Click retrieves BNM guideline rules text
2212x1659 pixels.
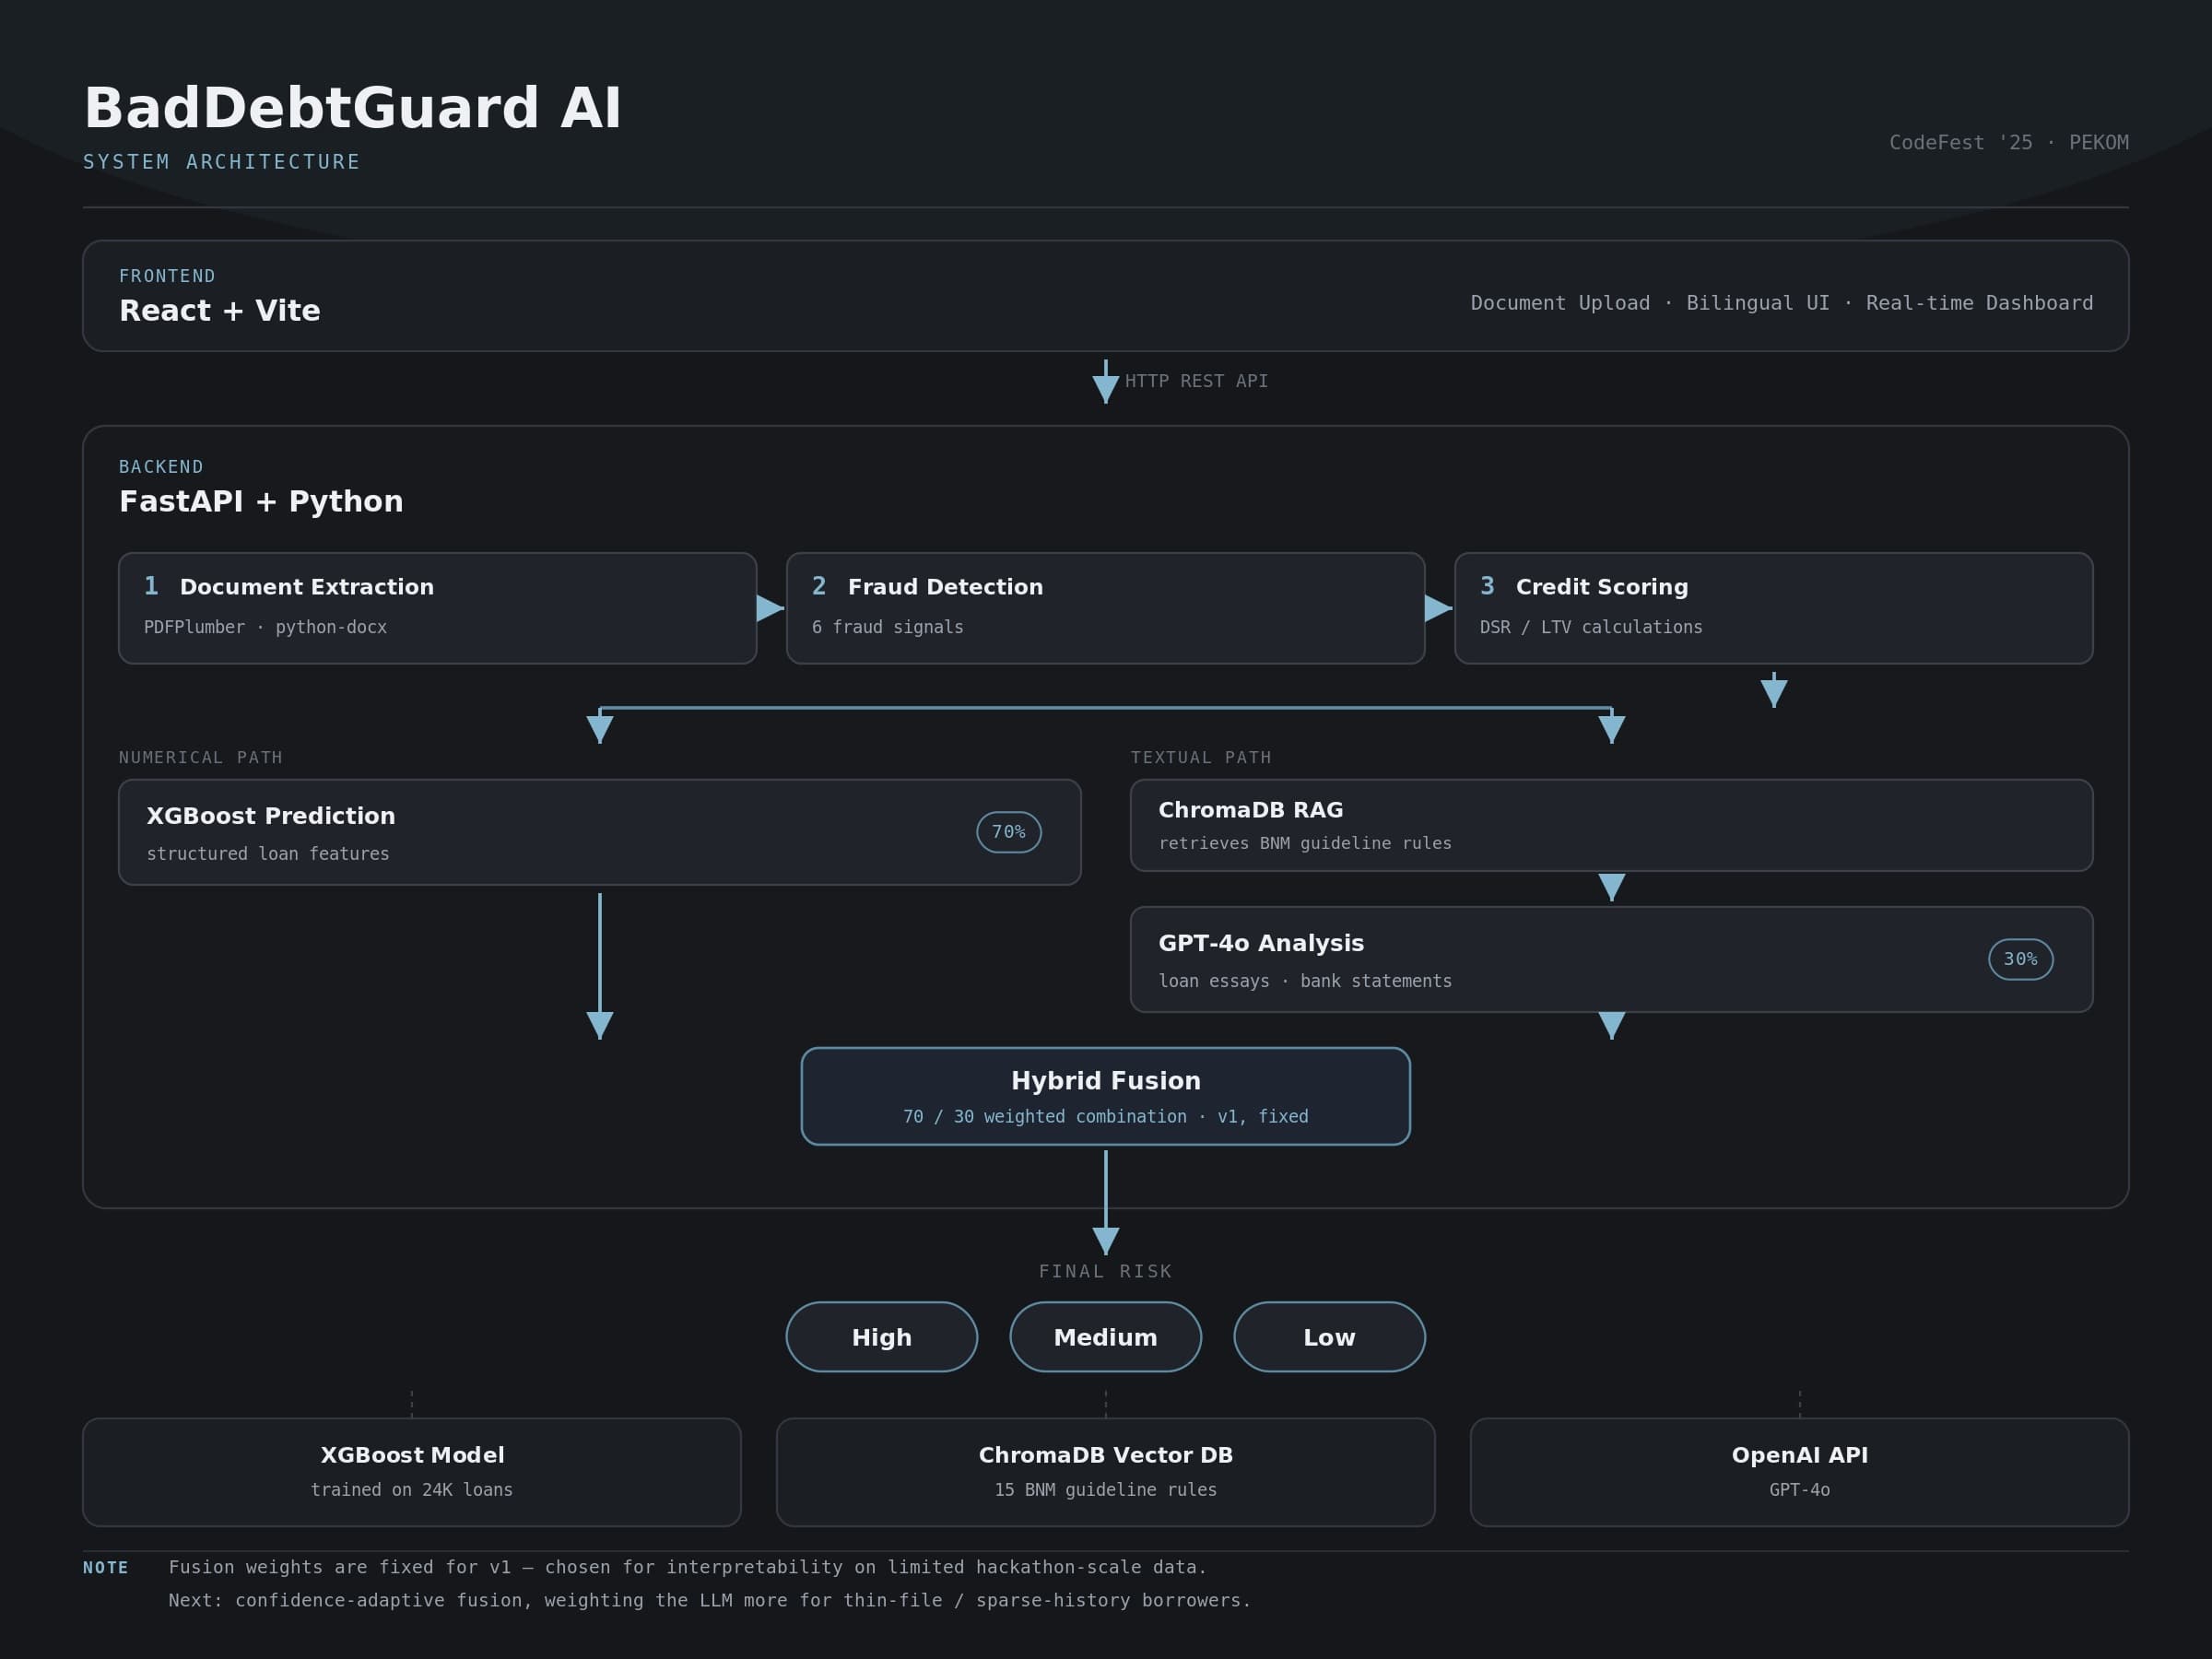pyautogui.click(x=1305, y=843)
